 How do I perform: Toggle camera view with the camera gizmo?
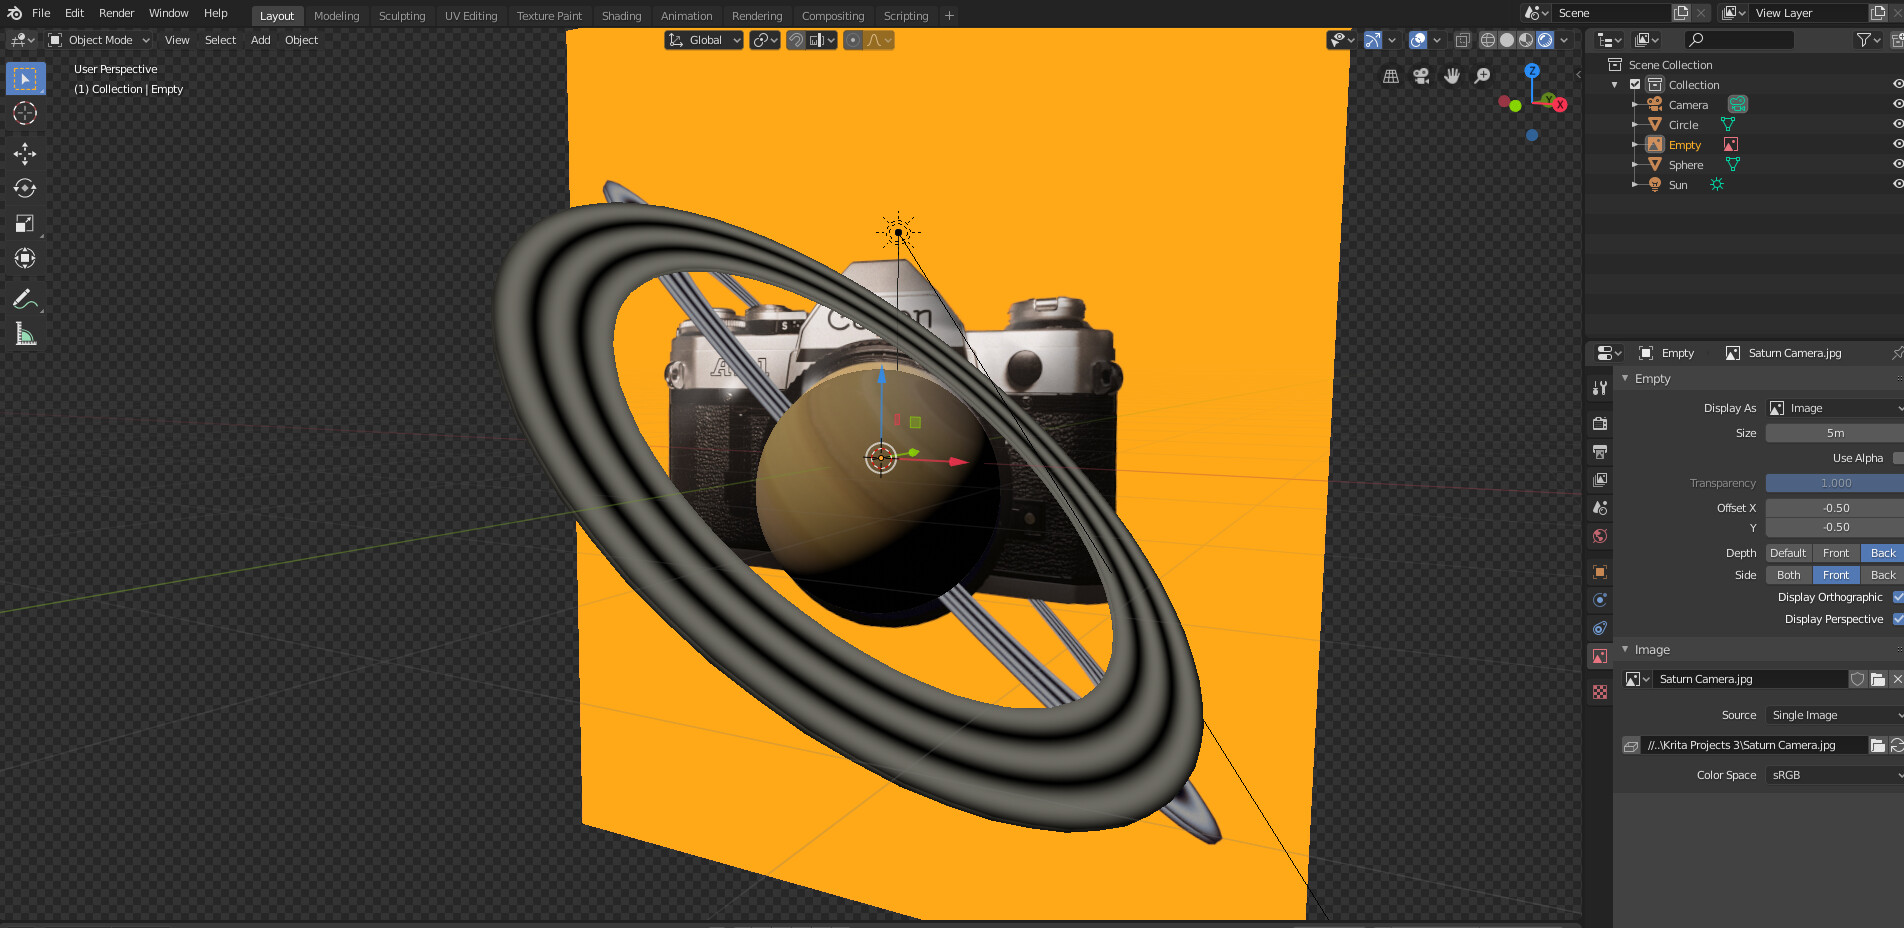(x=1421, y=76)
